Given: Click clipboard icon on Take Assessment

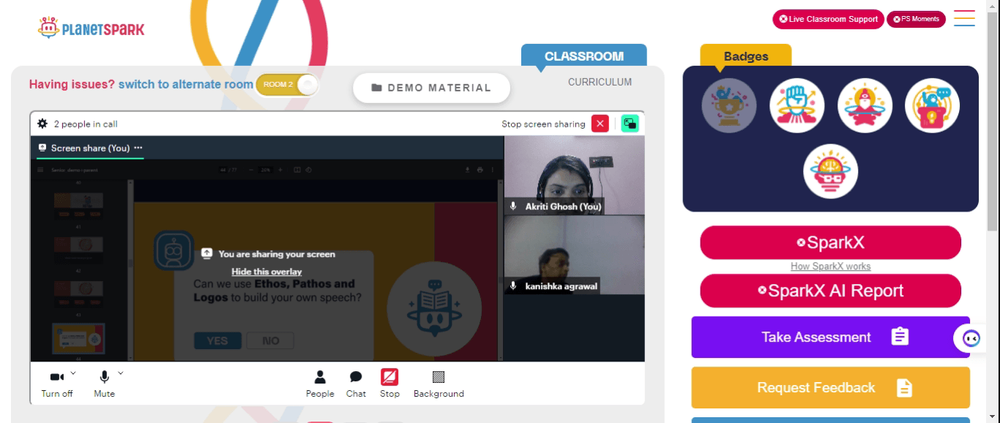Looking at the screenshot, I should coord(900,337).
